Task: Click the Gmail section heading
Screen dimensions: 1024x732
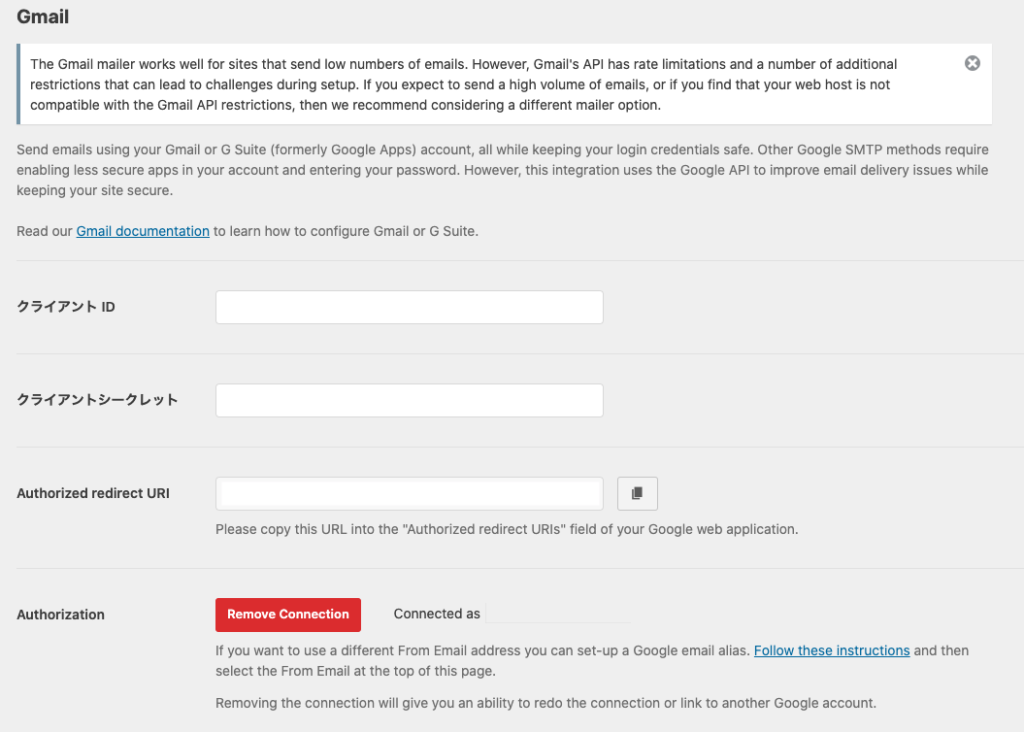Action: pos(43,17)
